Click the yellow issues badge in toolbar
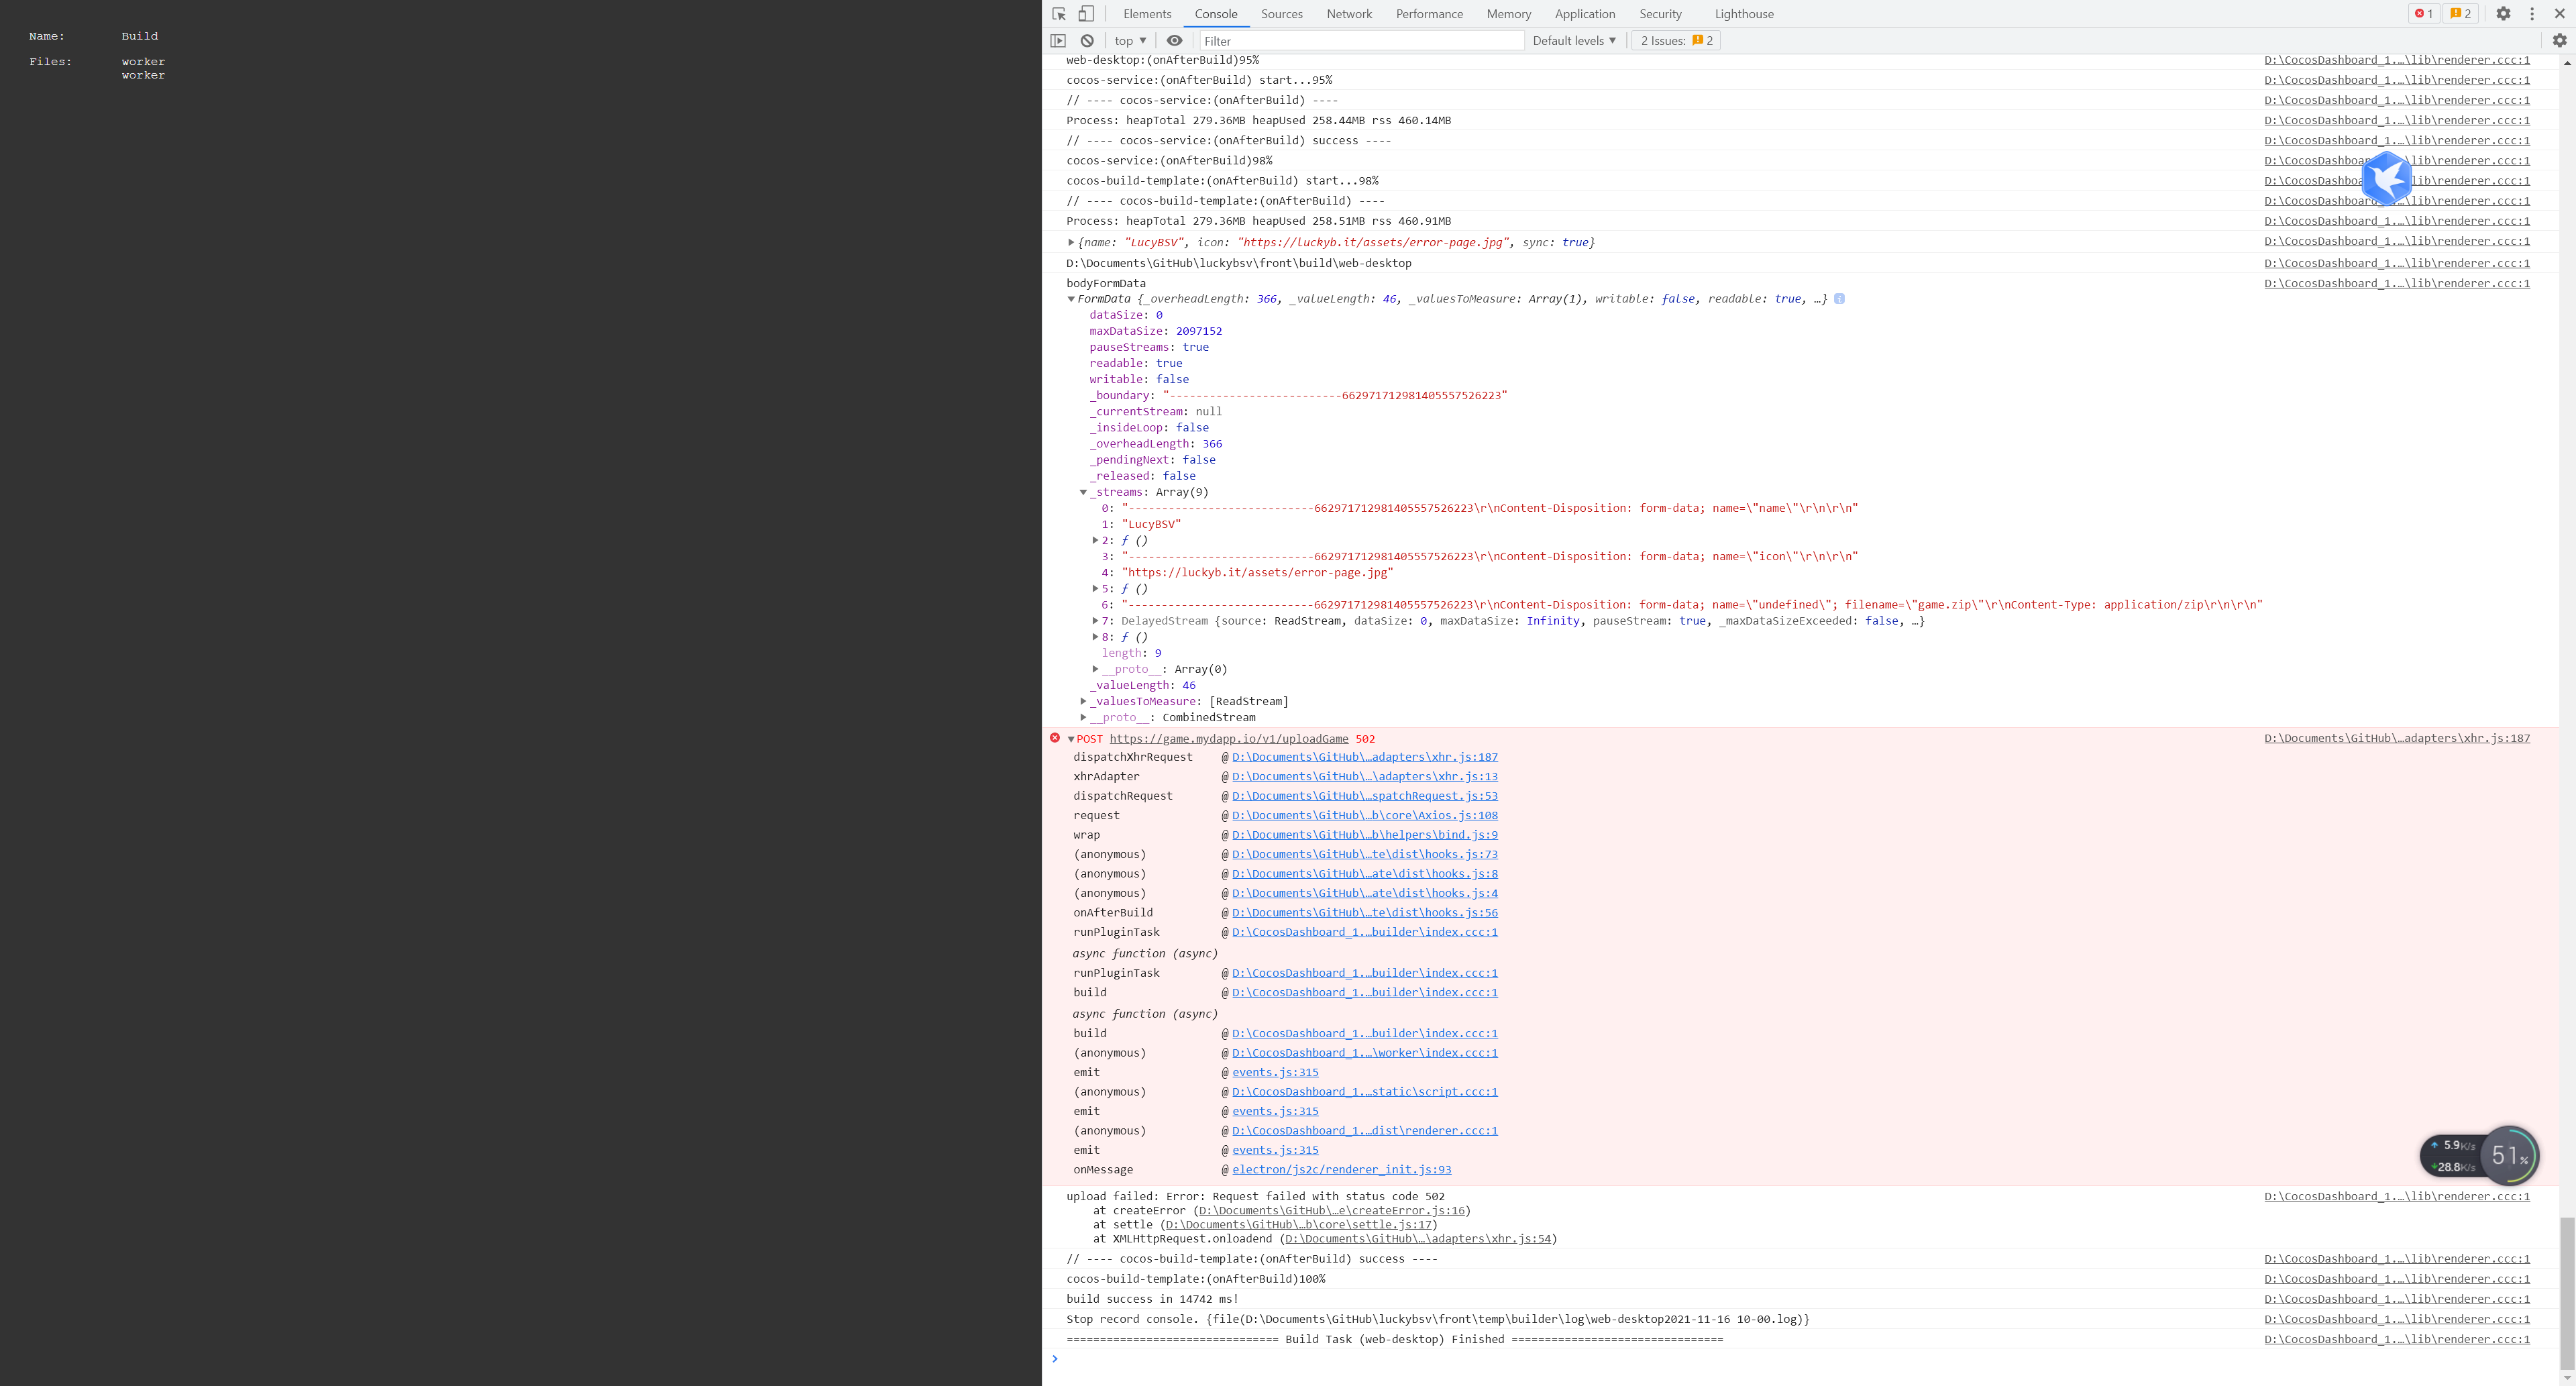Image resolution: width=2576 pixels, height=1386 pixels. point(2460,13)
